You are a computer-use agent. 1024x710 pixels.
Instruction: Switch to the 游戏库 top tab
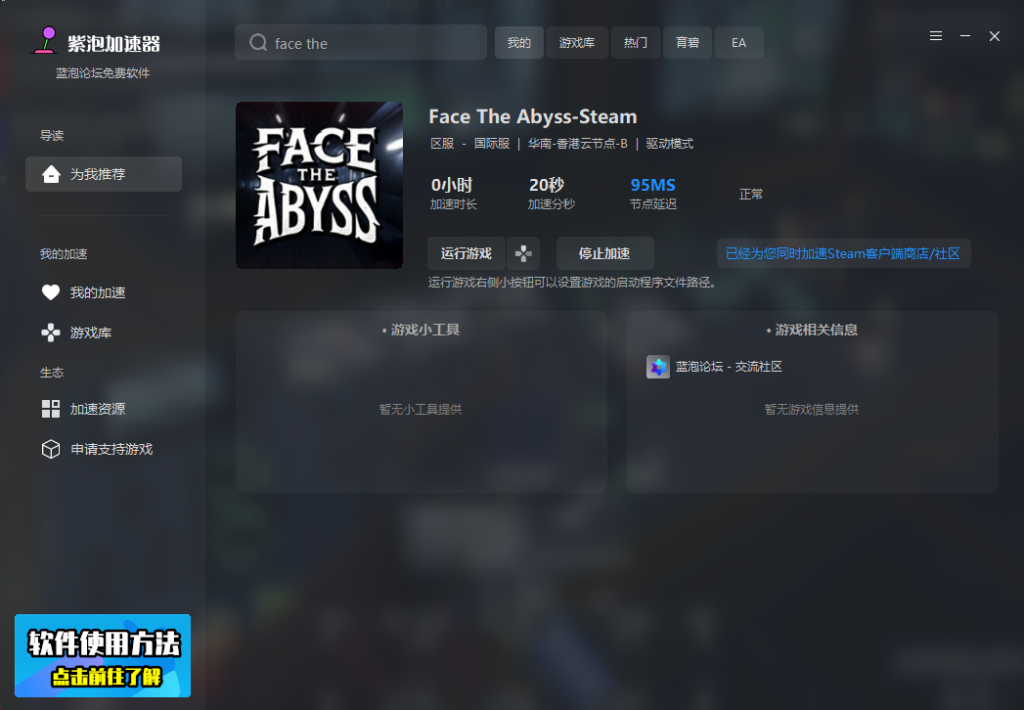coord(577,42)
